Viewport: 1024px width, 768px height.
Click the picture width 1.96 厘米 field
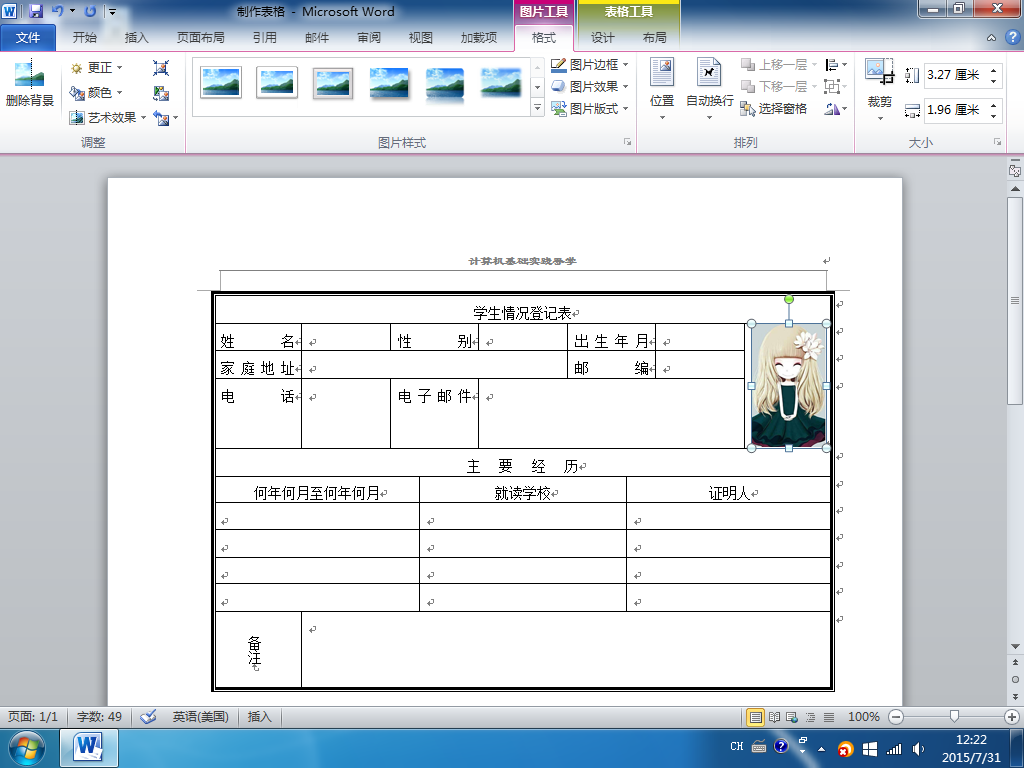pos(956,110)
